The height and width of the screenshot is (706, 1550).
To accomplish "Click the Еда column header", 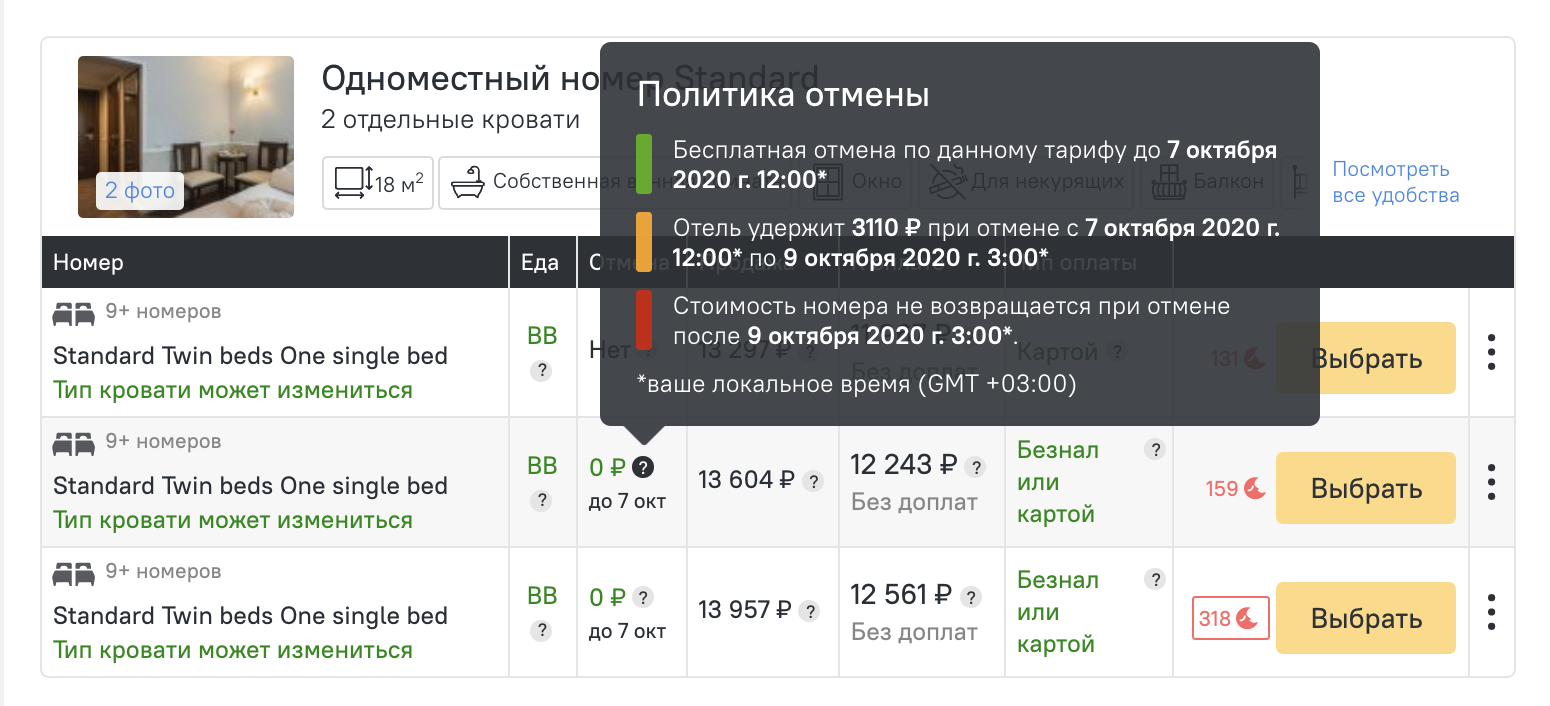I will click(x=540, y=263).
